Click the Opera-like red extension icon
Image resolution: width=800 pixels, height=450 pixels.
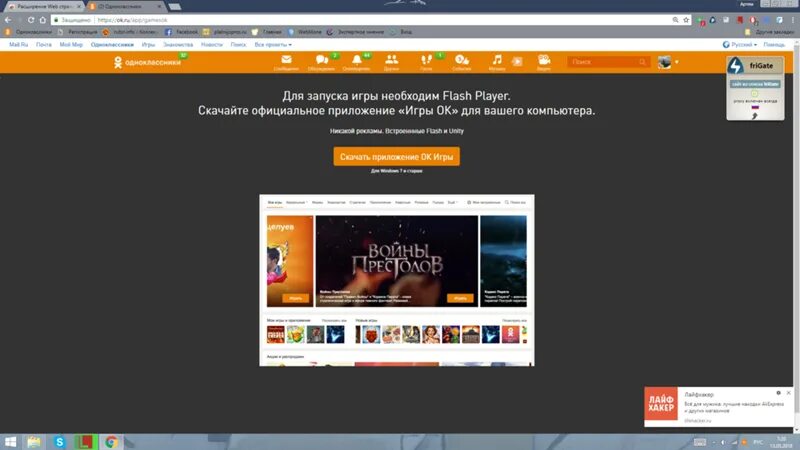click(x=753, y=20)
